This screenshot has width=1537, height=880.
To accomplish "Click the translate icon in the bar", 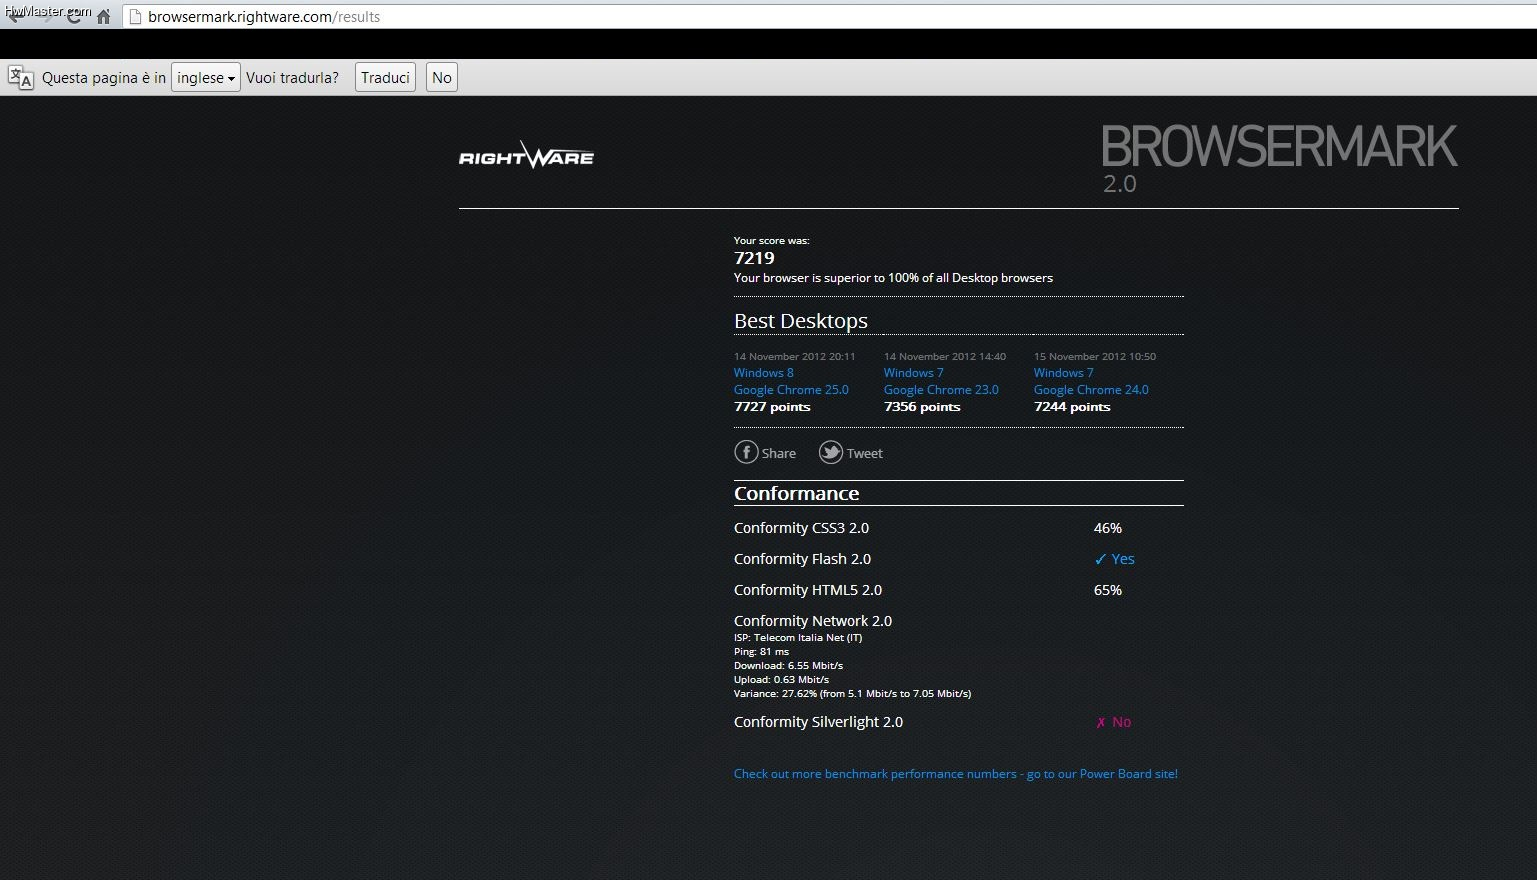I will pyautogui.click(x=21, y=78).
